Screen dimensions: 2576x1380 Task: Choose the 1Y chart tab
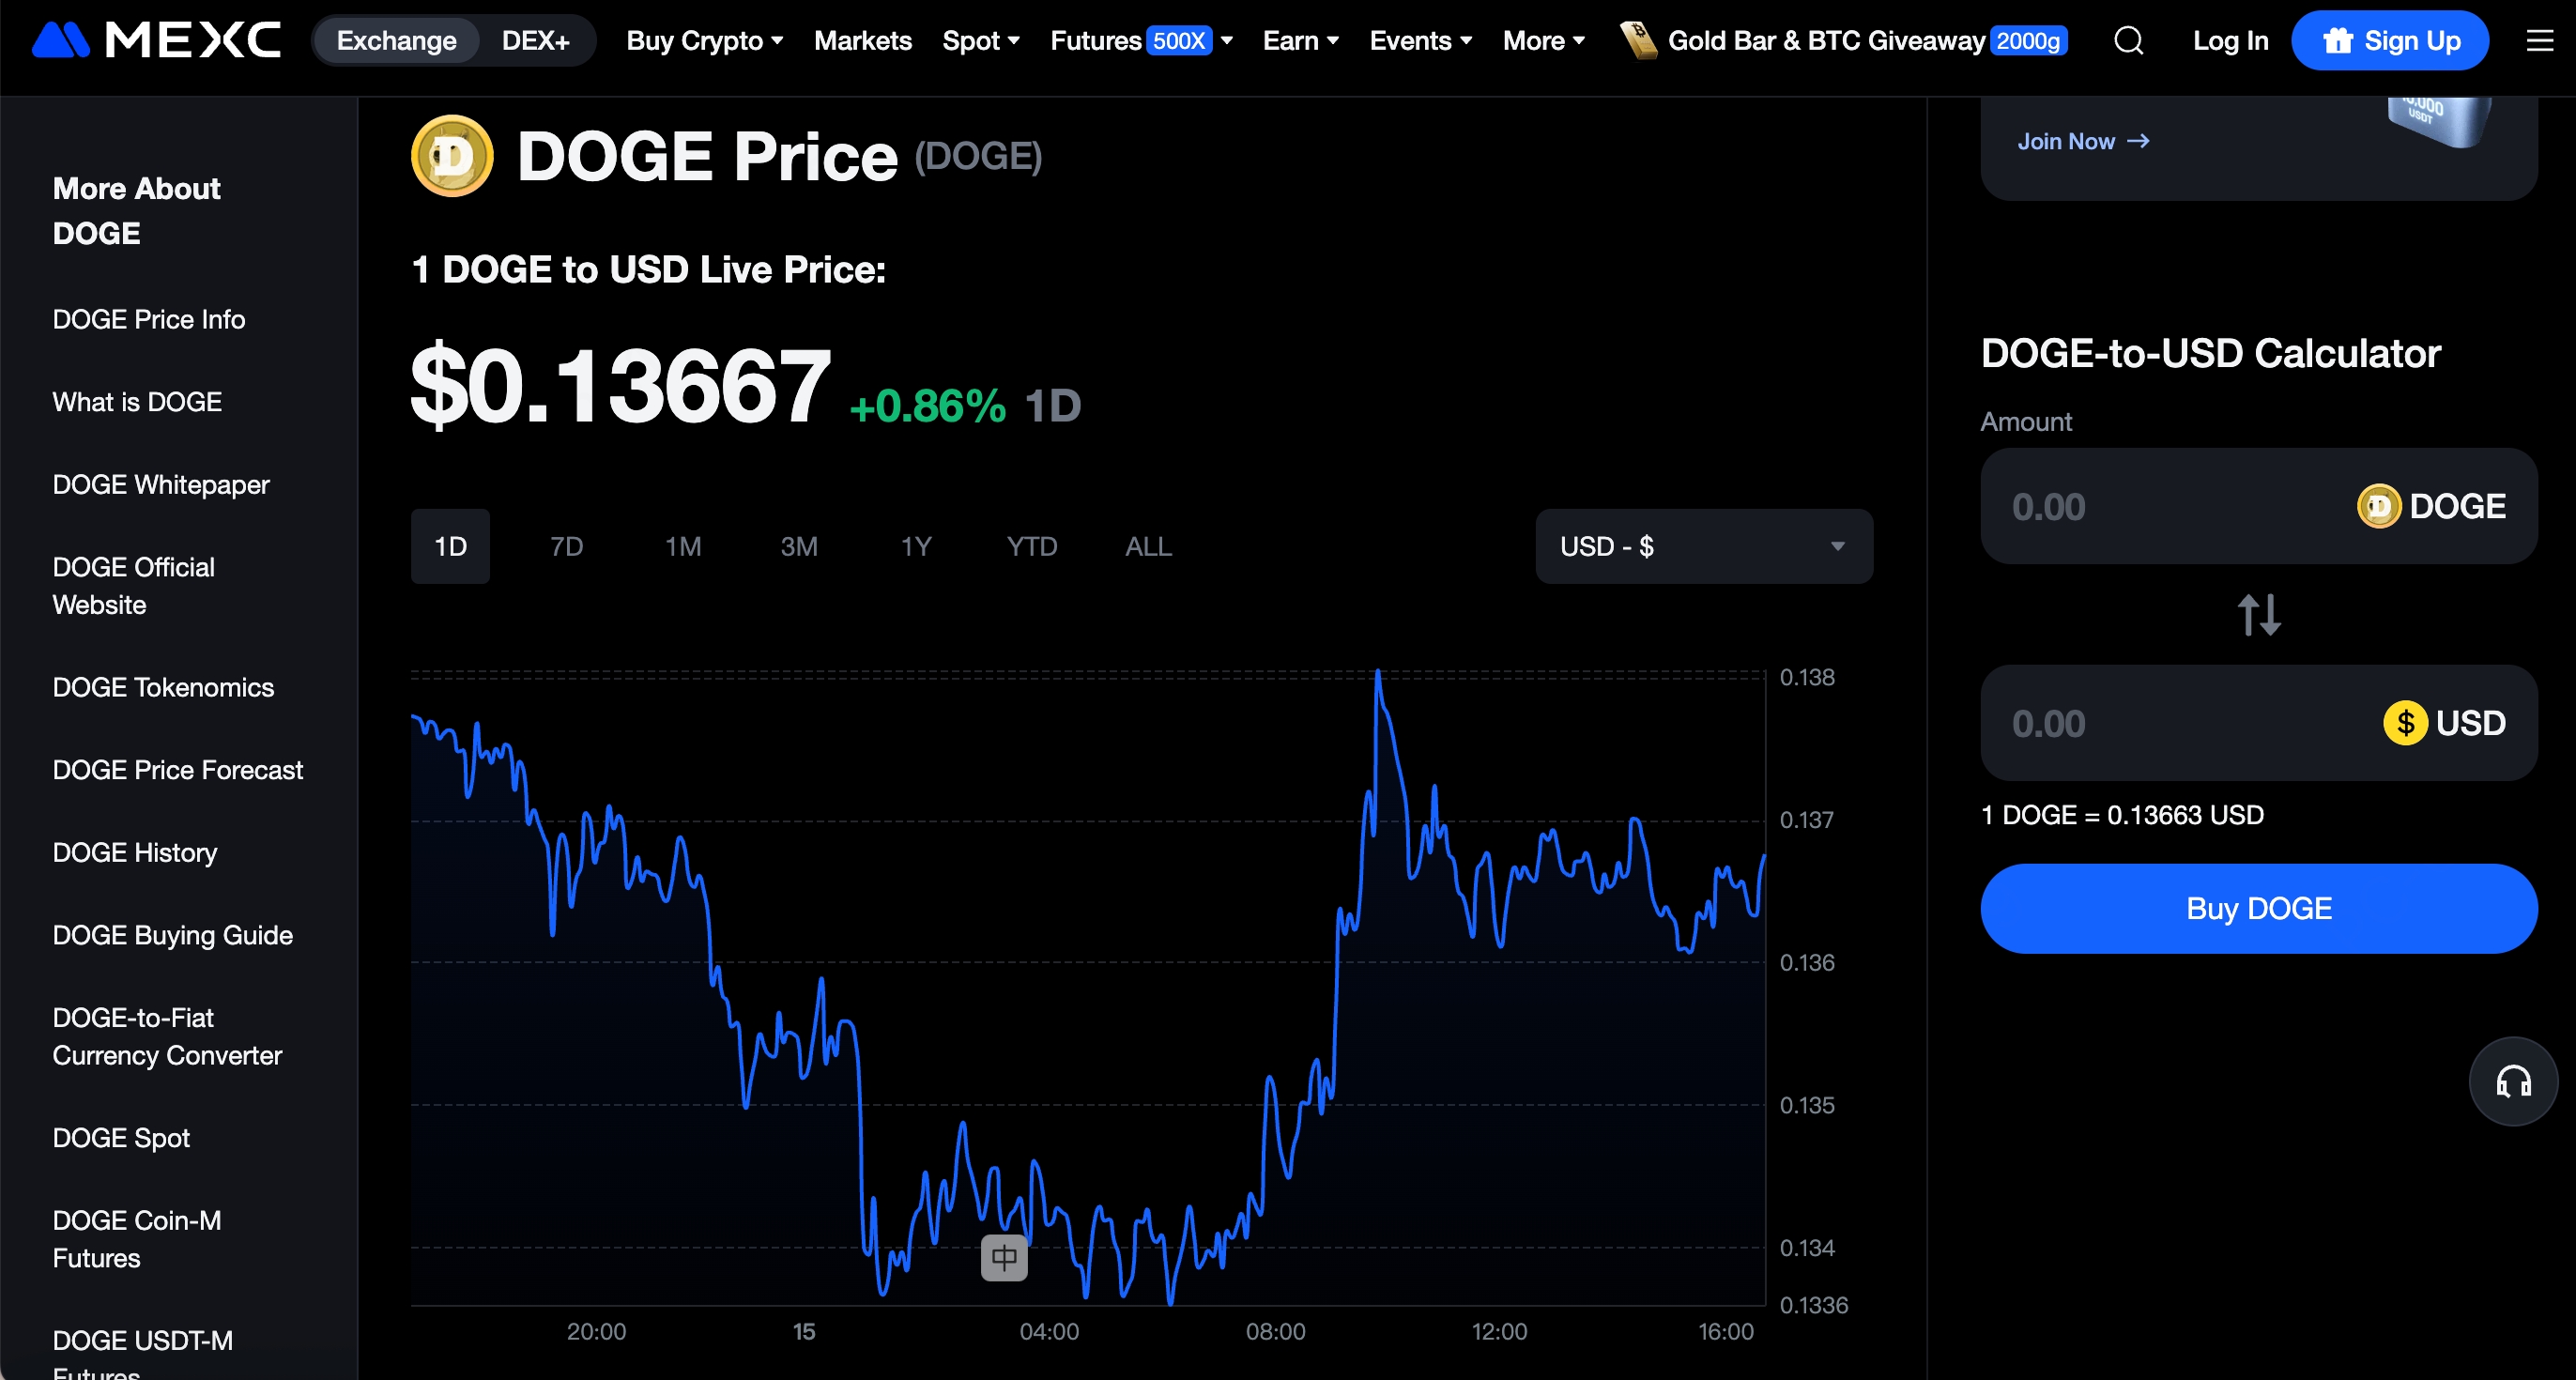[915, 546]
